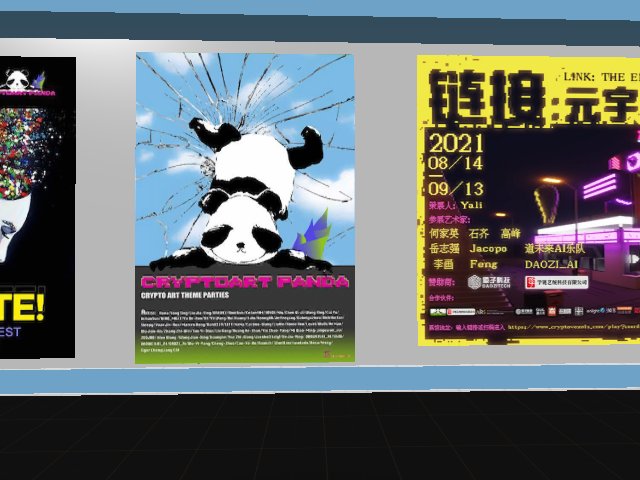Click the panda head logo on left black poster
Image resolution: width=640 pixels, height=480 pixels.
pos(17,80)
